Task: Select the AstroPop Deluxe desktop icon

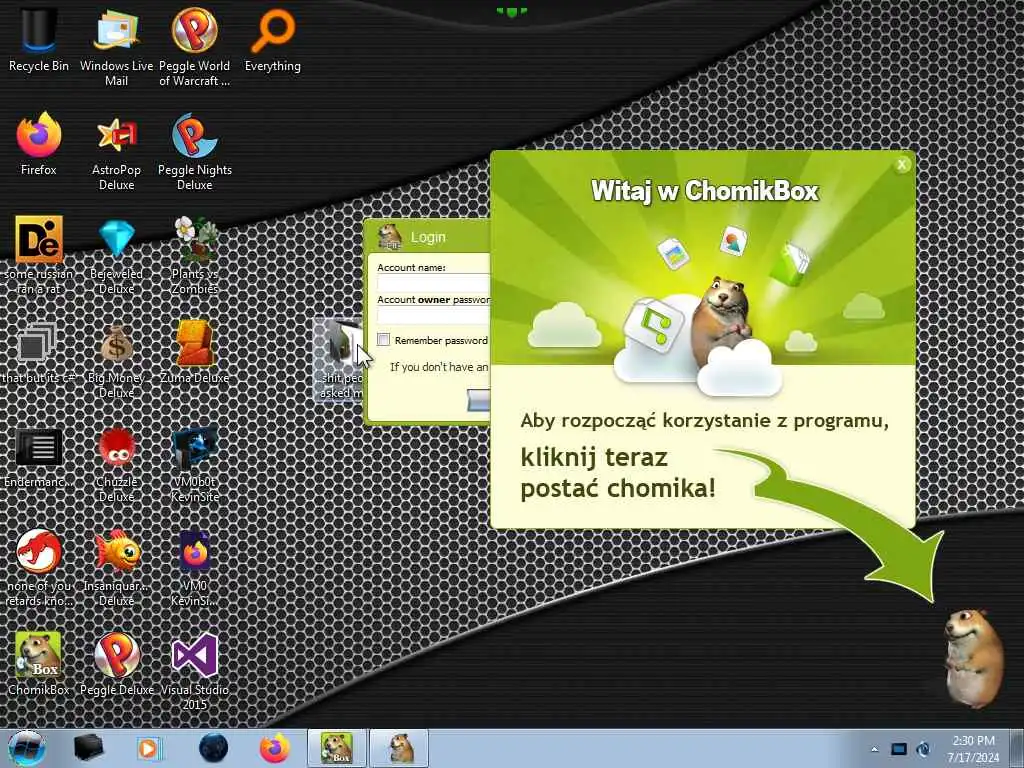Action: point(116,152)
